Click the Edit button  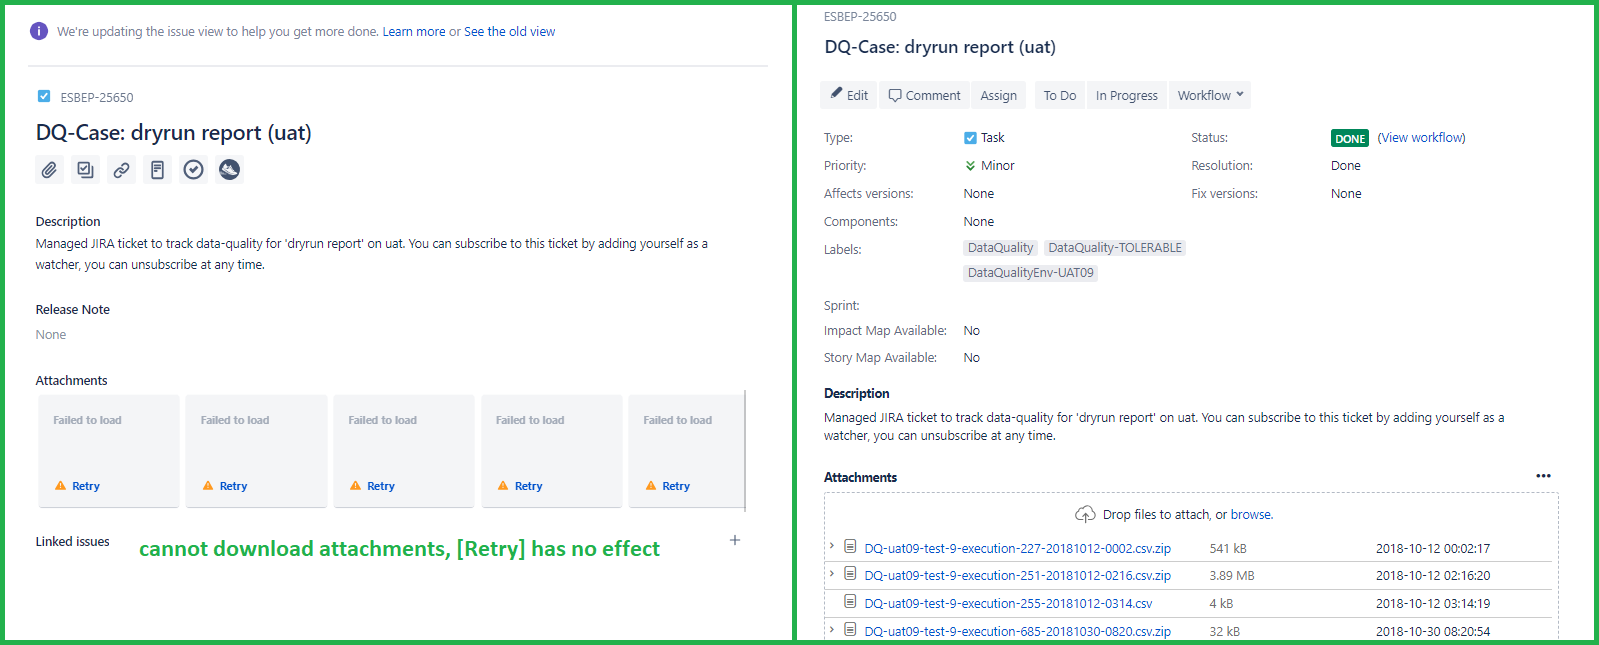[x=849, y=95]
